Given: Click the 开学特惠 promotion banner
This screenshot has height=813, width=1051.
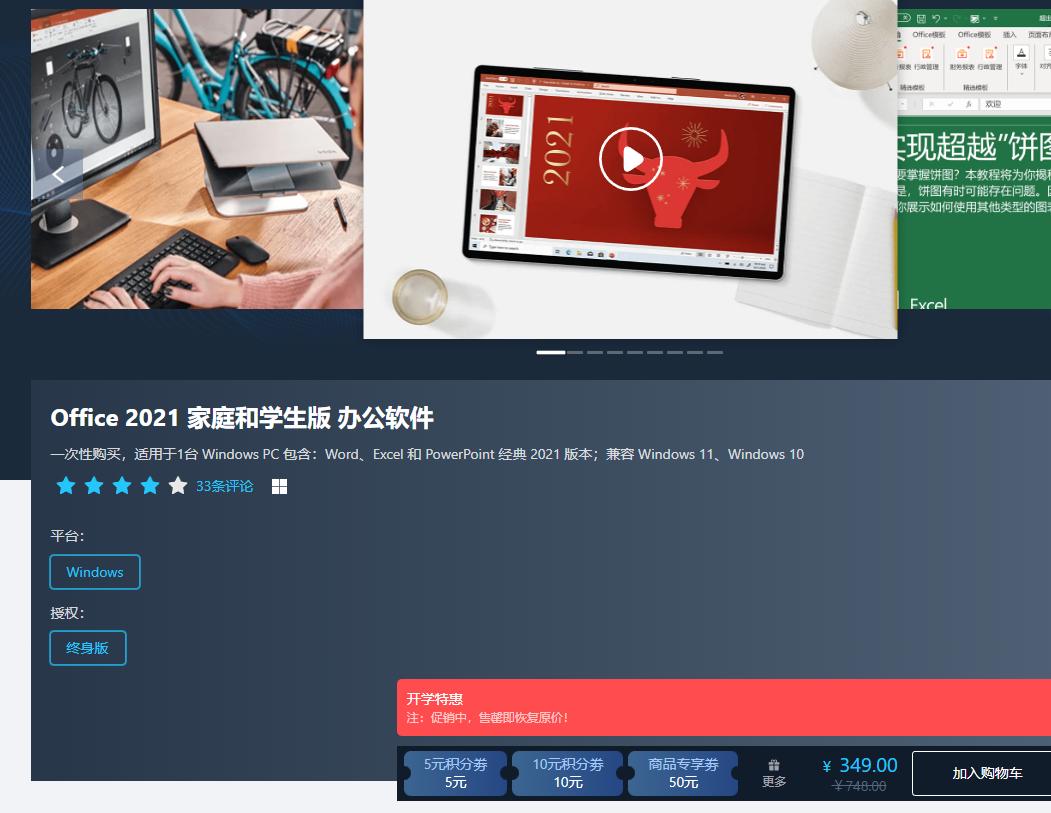Looking at the screenshot, I should pos(720,708).
